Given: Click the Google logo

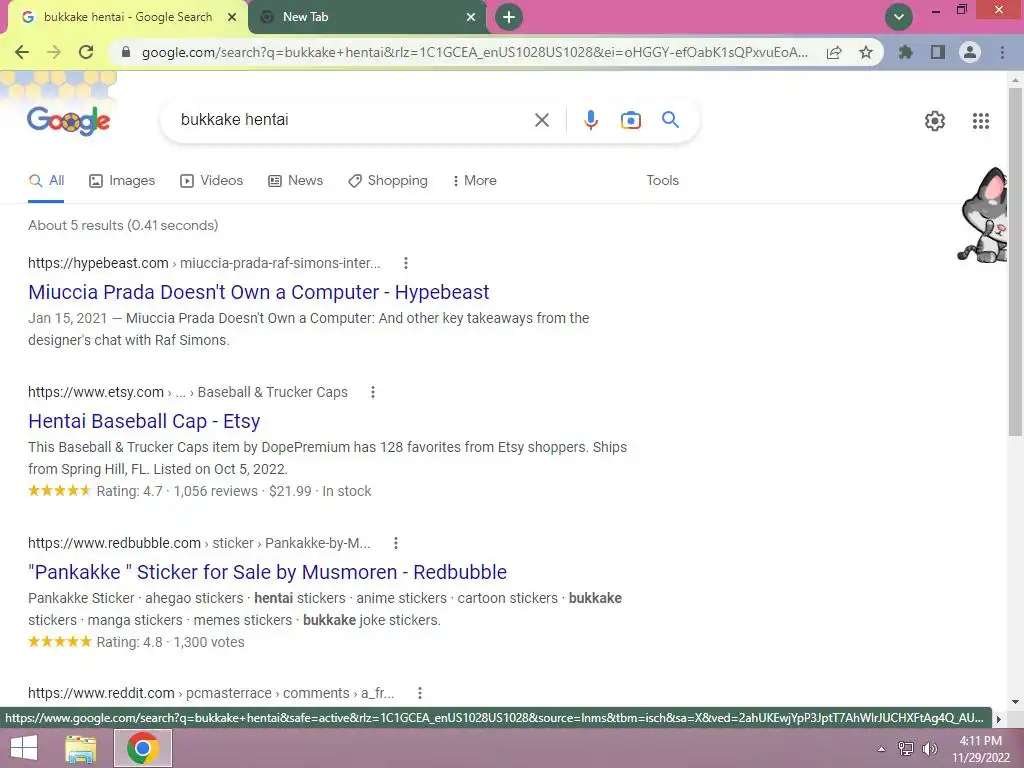Looking at the screenshot, I should 69,120.
